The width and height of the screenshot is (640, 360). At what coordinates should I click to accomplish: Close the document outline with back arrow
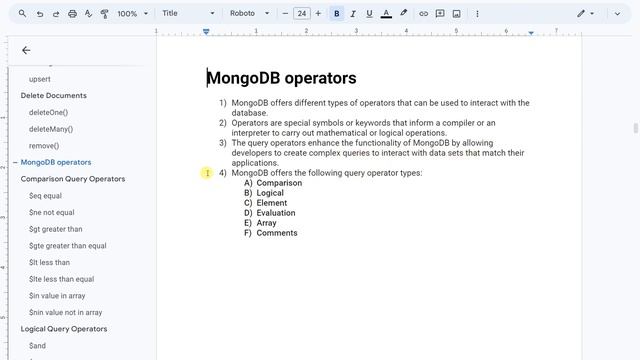26,50
